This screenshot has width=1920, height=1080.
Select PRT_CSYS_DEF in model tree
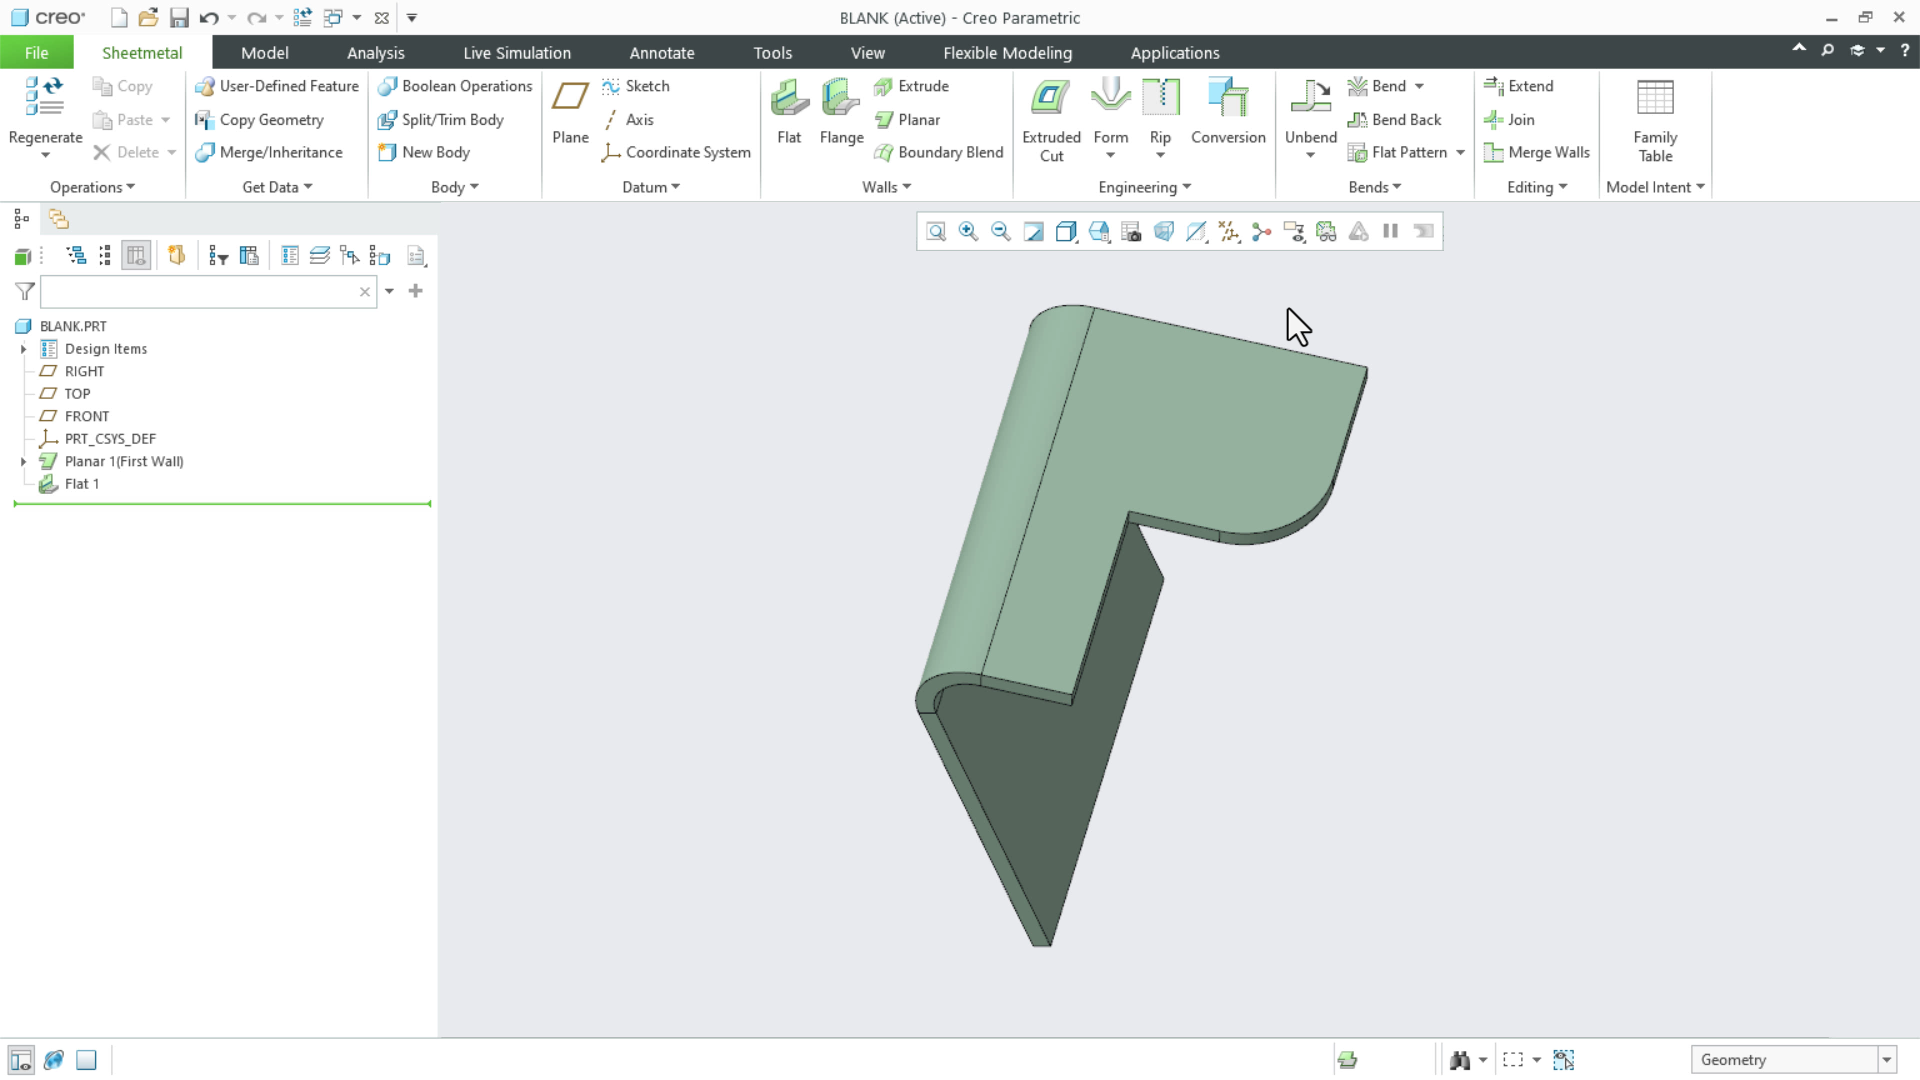click(97, 439)
